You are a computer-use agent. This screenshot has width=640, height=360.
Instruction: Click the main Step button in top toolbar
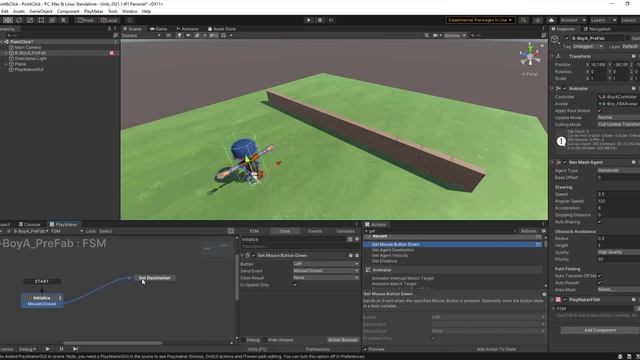pos(331,20)
